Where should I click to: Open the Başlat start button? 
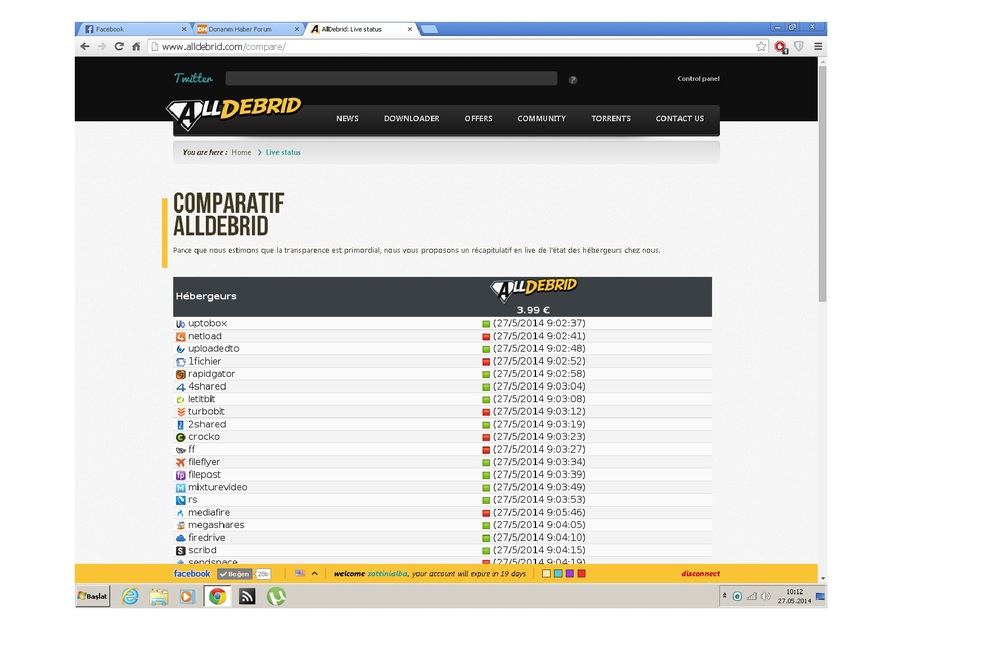(93, 597)
